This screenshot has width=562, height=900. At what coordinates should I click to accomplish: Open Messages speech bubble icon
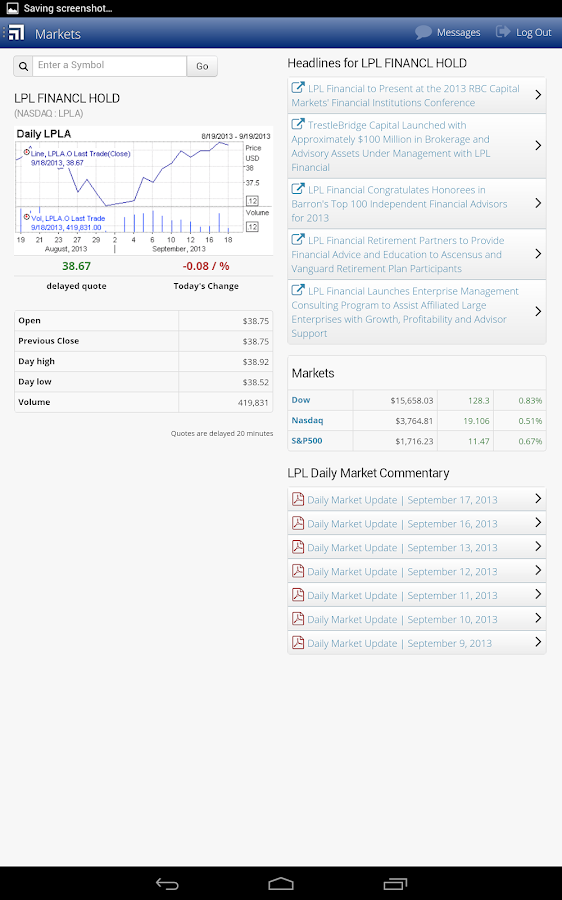424,32
